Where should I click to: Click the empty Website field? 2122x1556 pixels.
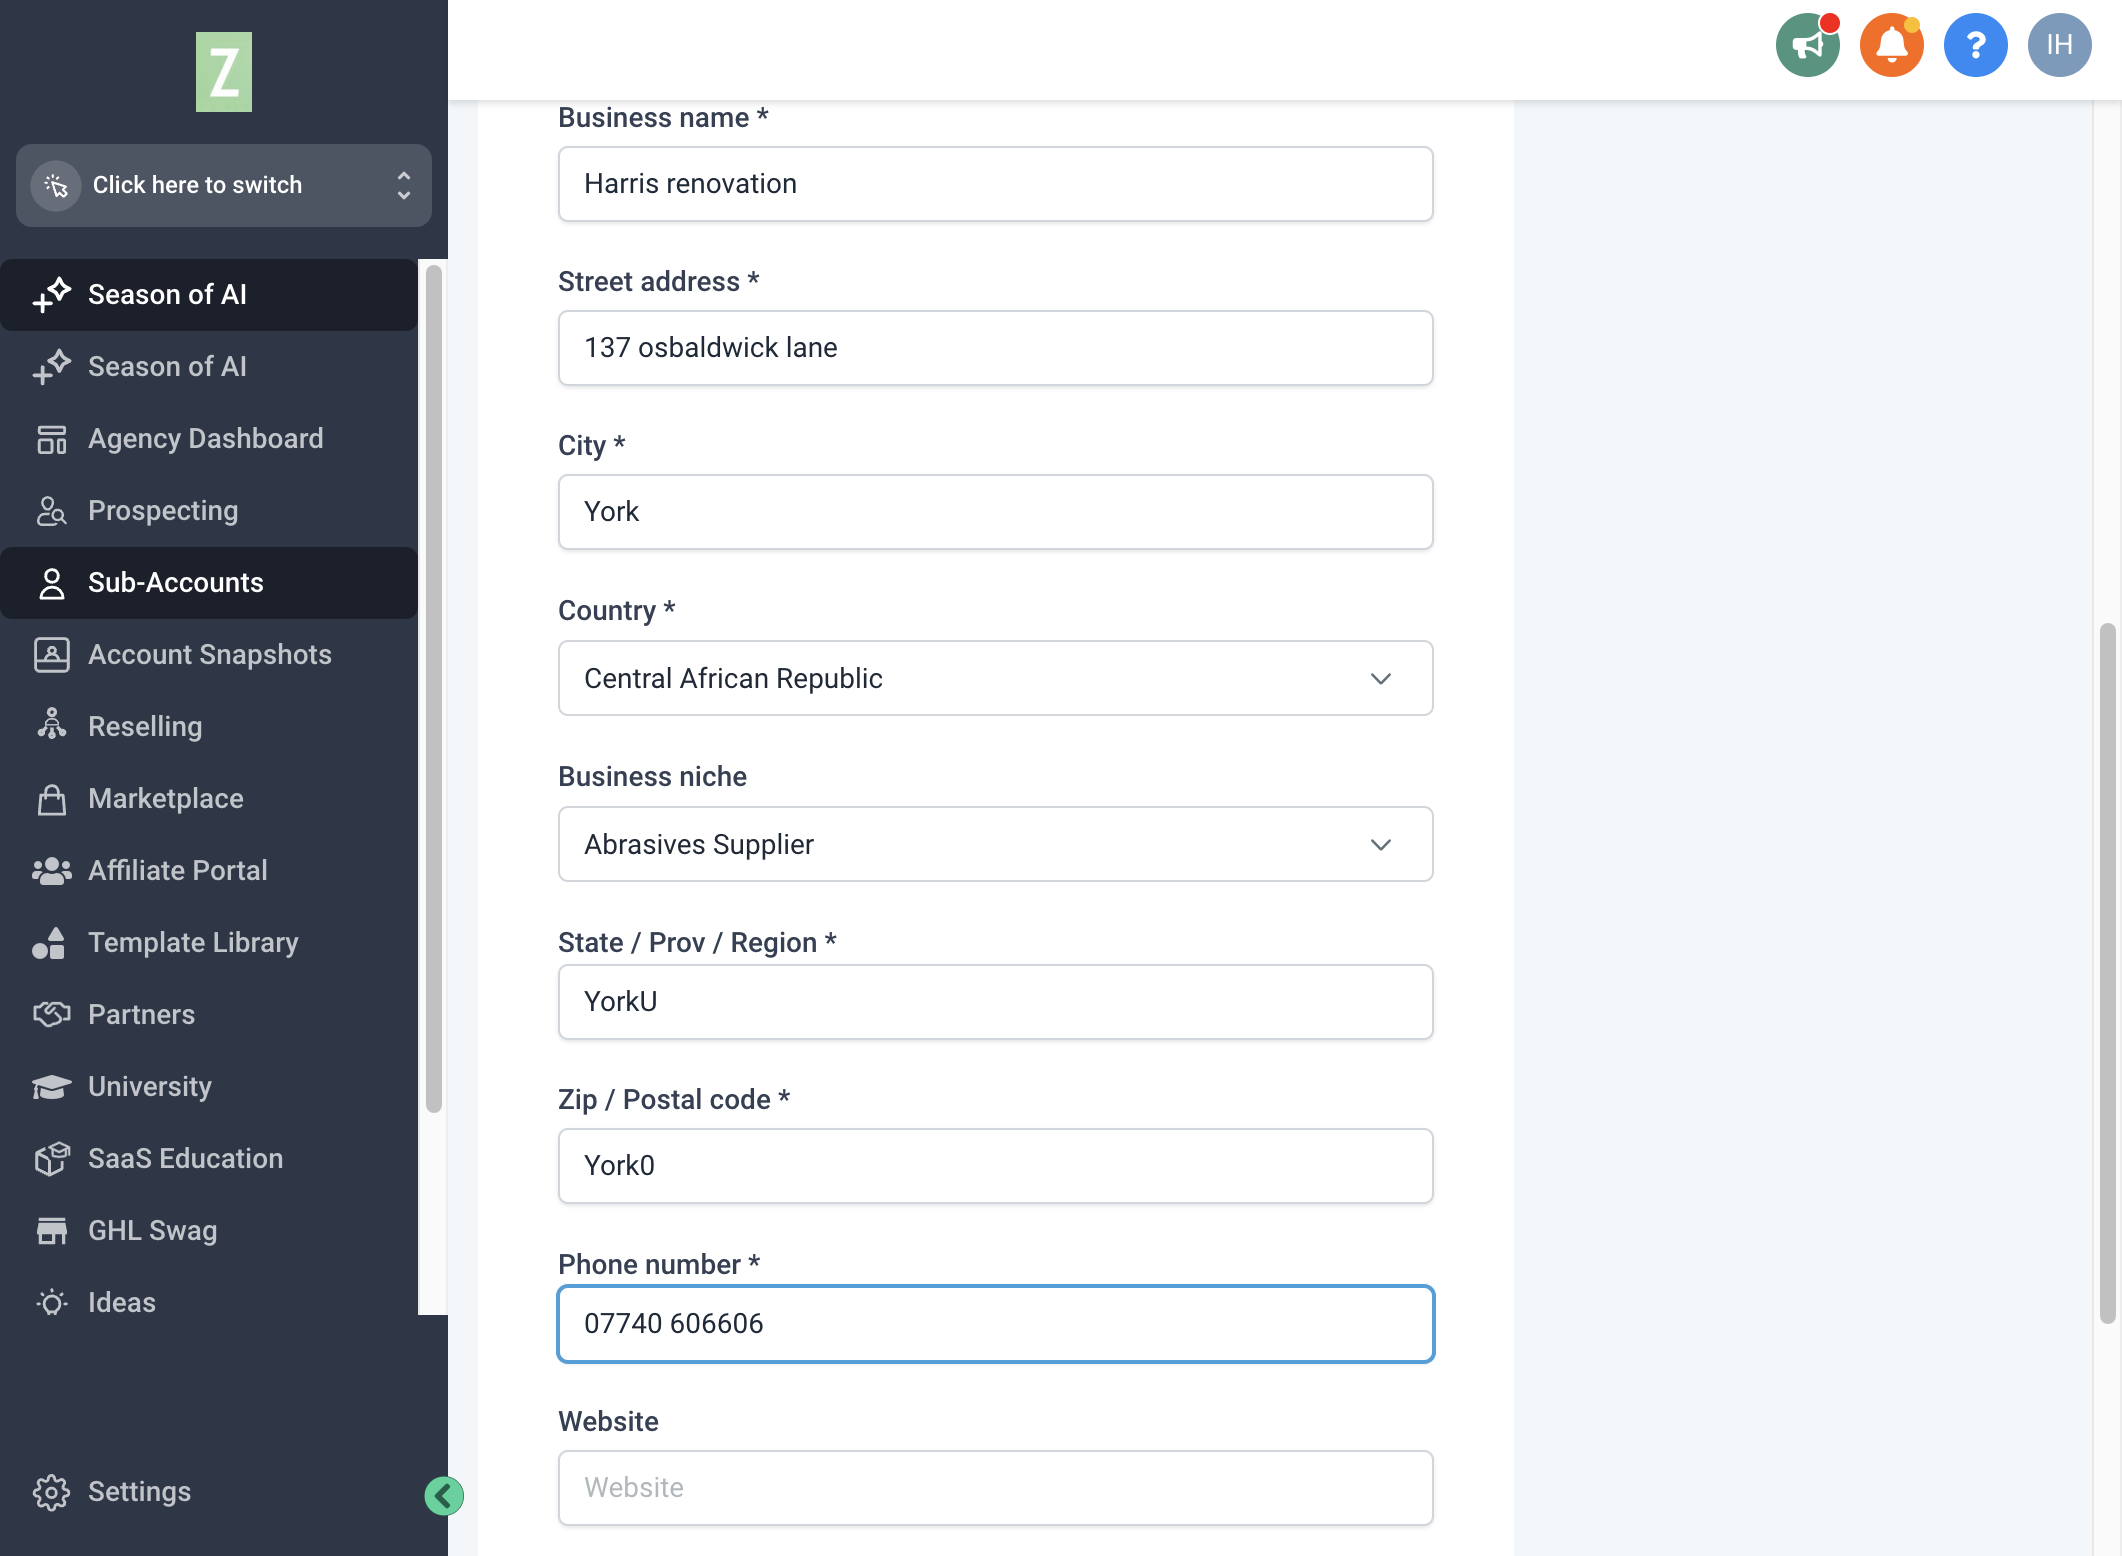(x=995, y=1488)
